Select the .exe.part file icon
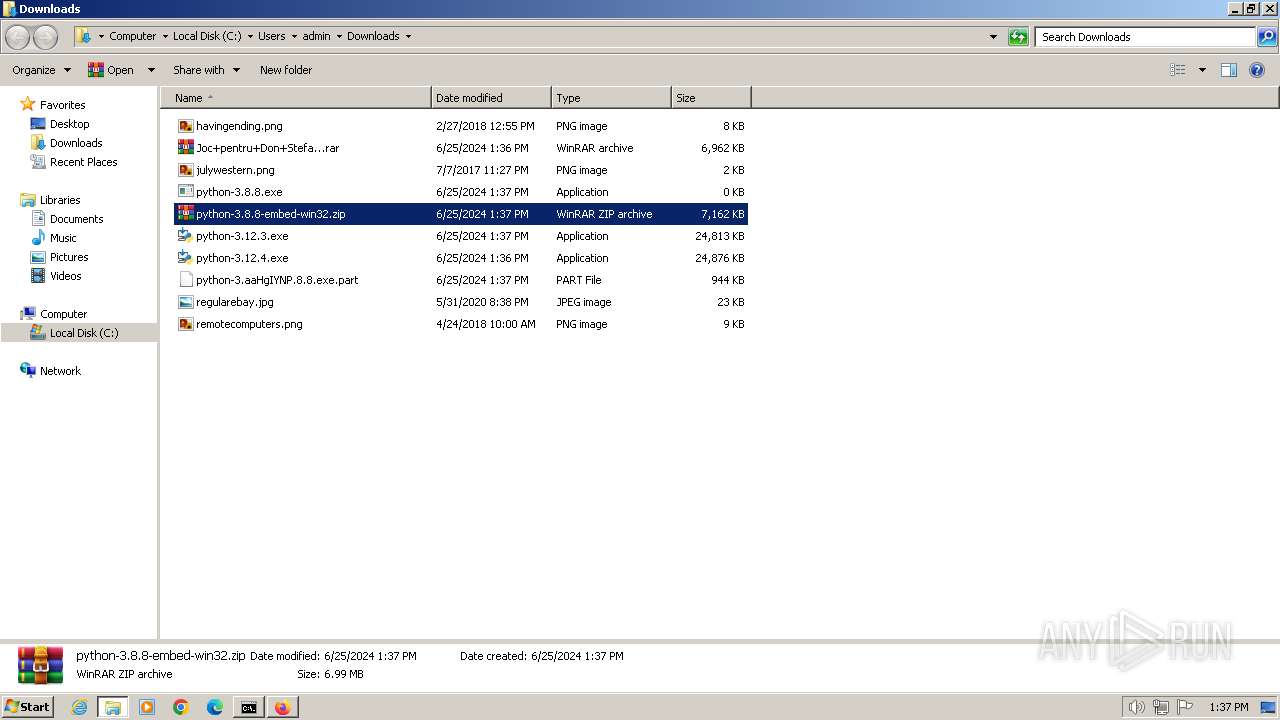This screenshot has width=1280, height=720. click(x=185, y=280)
